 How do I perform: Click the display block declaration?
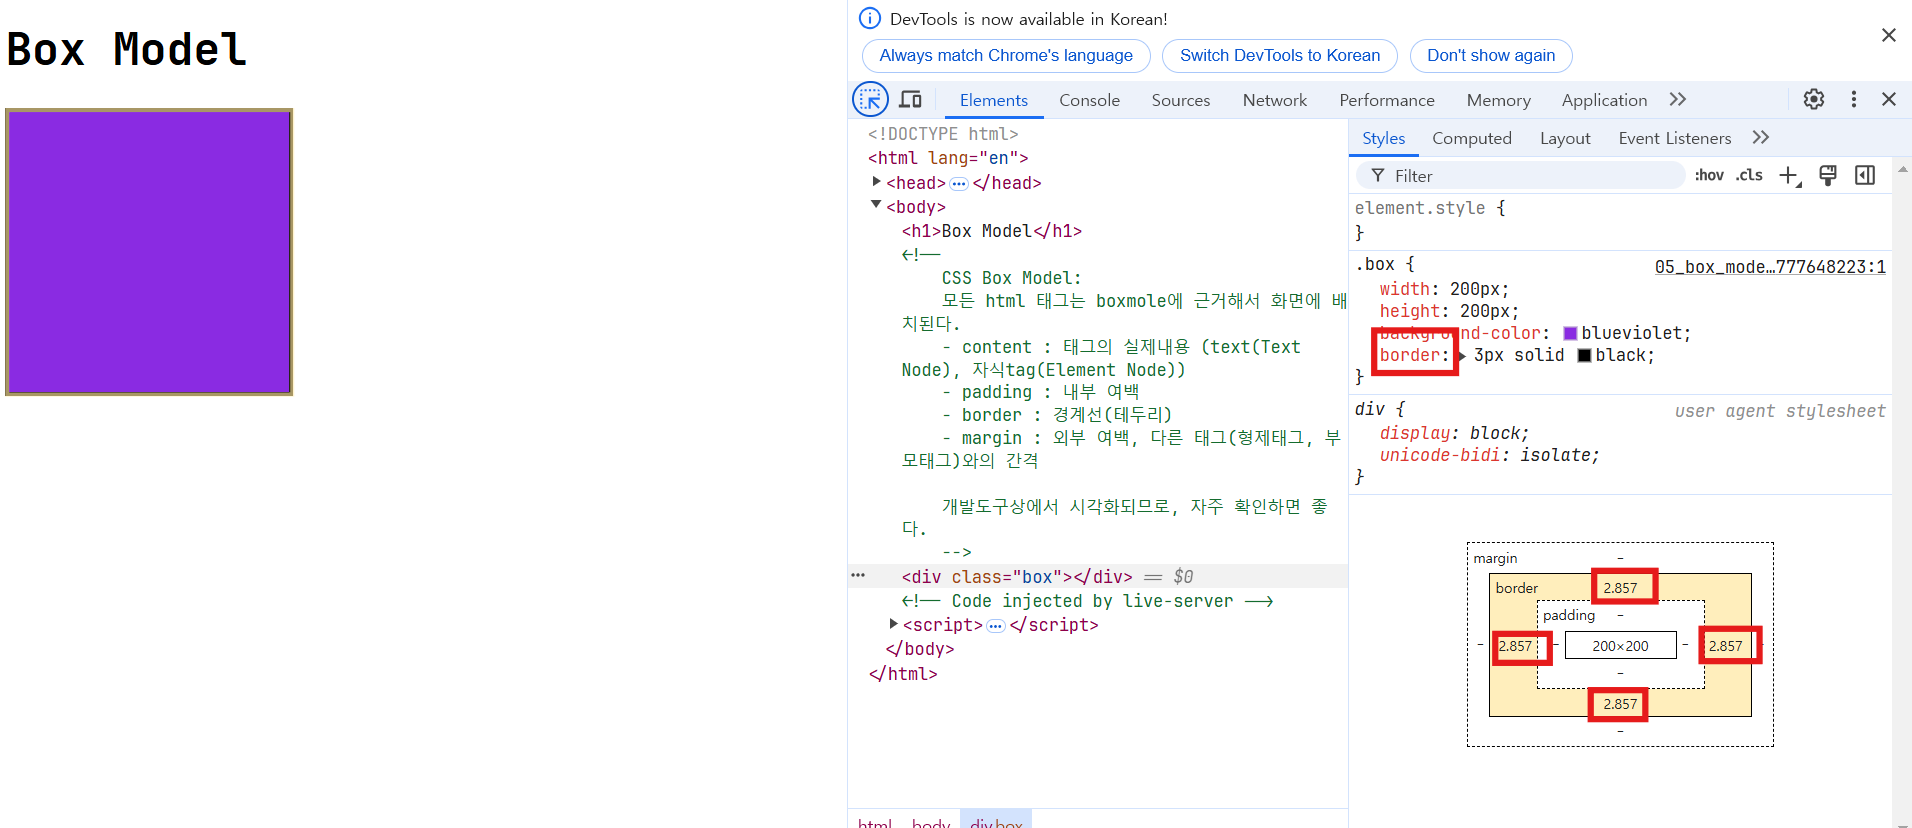tap(1454, 433)
